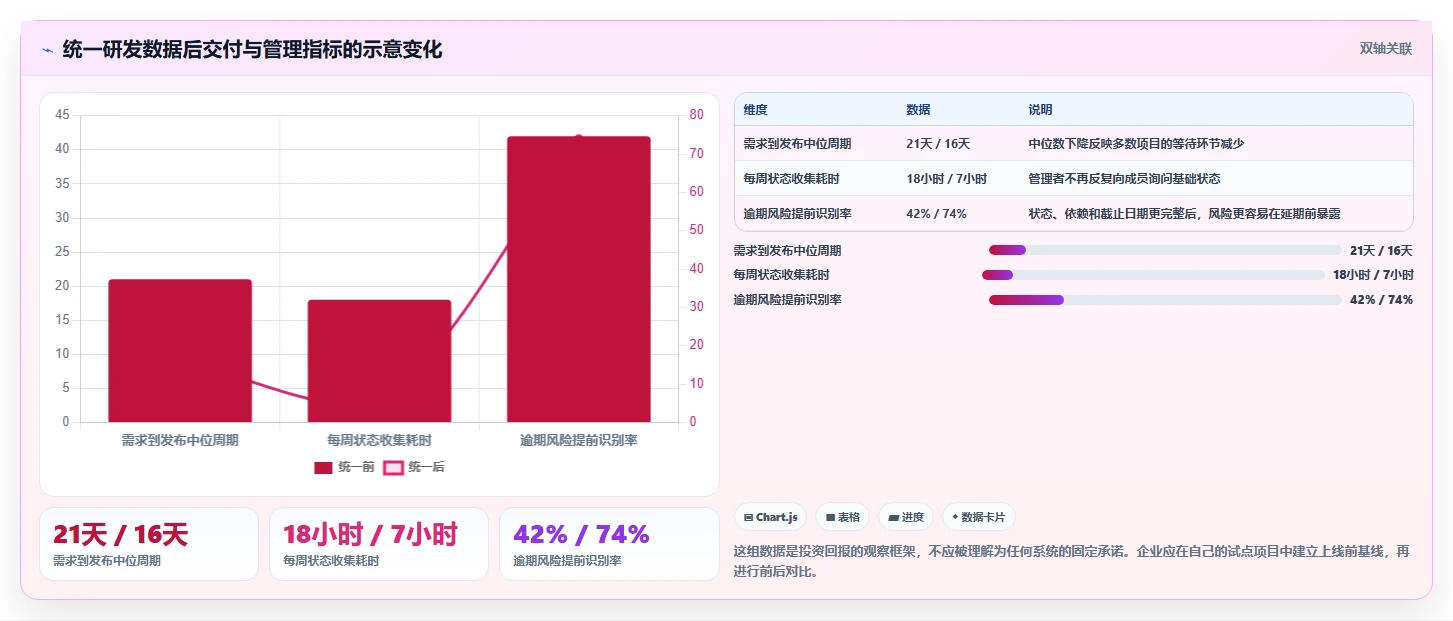The width and height of the screenshot is (1453, 621).
Task: Click the x-axis label 每周状态收集耗时
Action: coord(379,440)
